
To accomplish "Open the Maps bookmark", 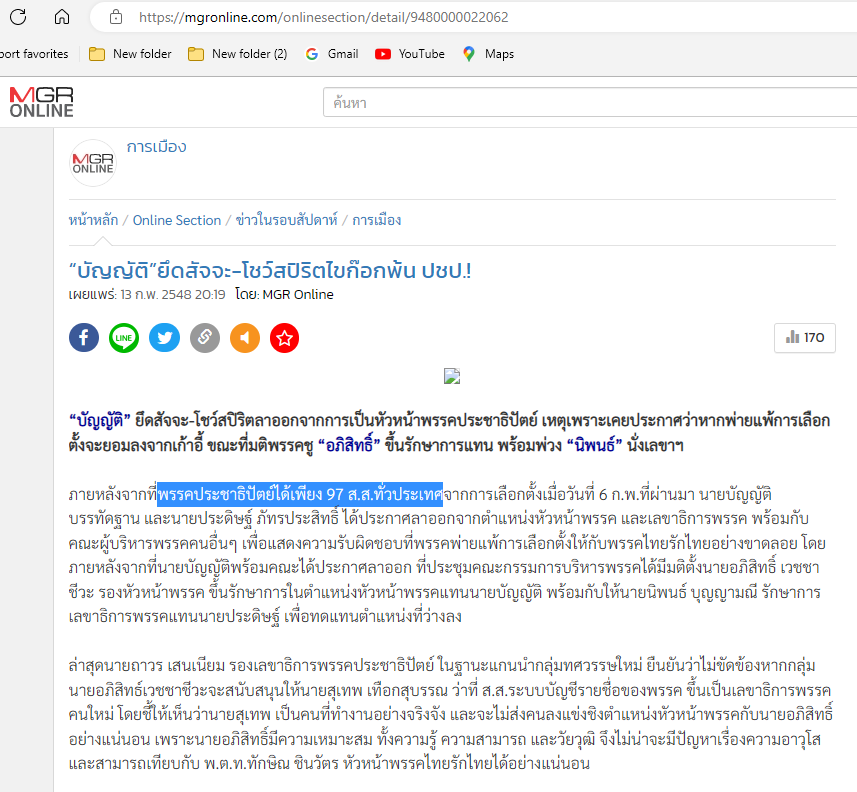I will [x=489, y=54].
